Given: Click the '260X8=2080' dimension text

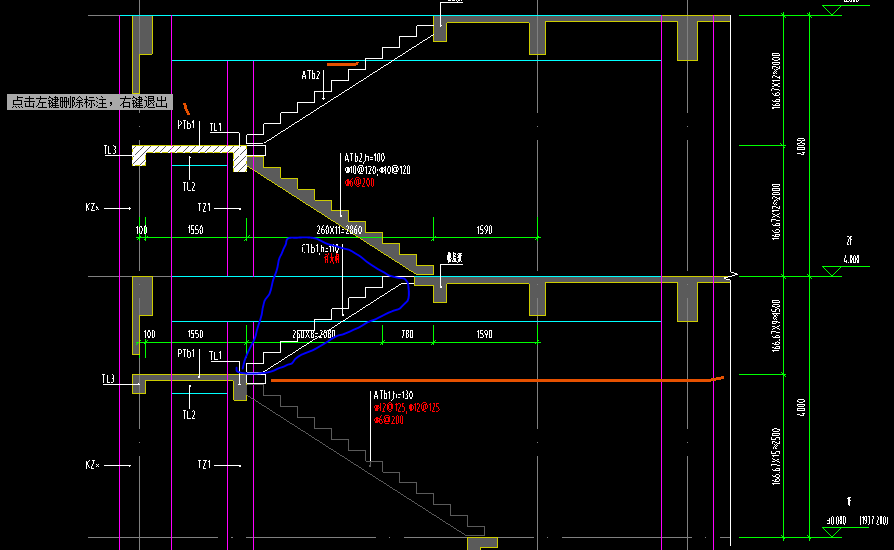Looking at the screenshot, I should [314, 334].
